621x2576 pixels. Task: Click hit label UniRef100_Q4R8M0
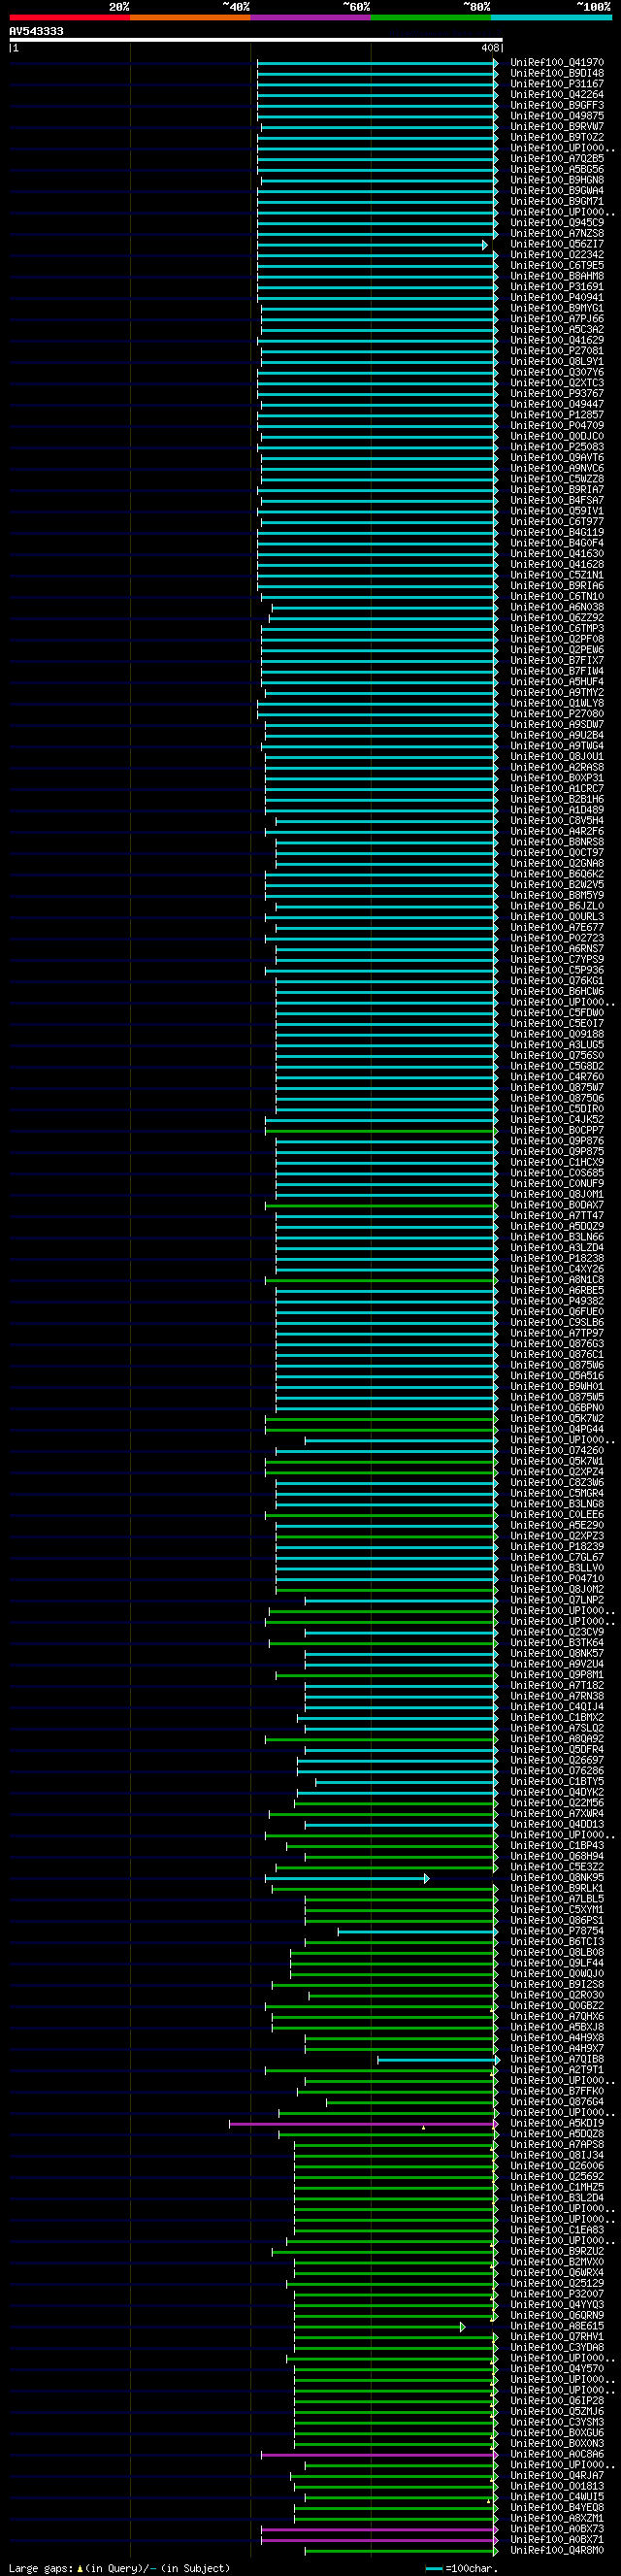[557, 2551]
